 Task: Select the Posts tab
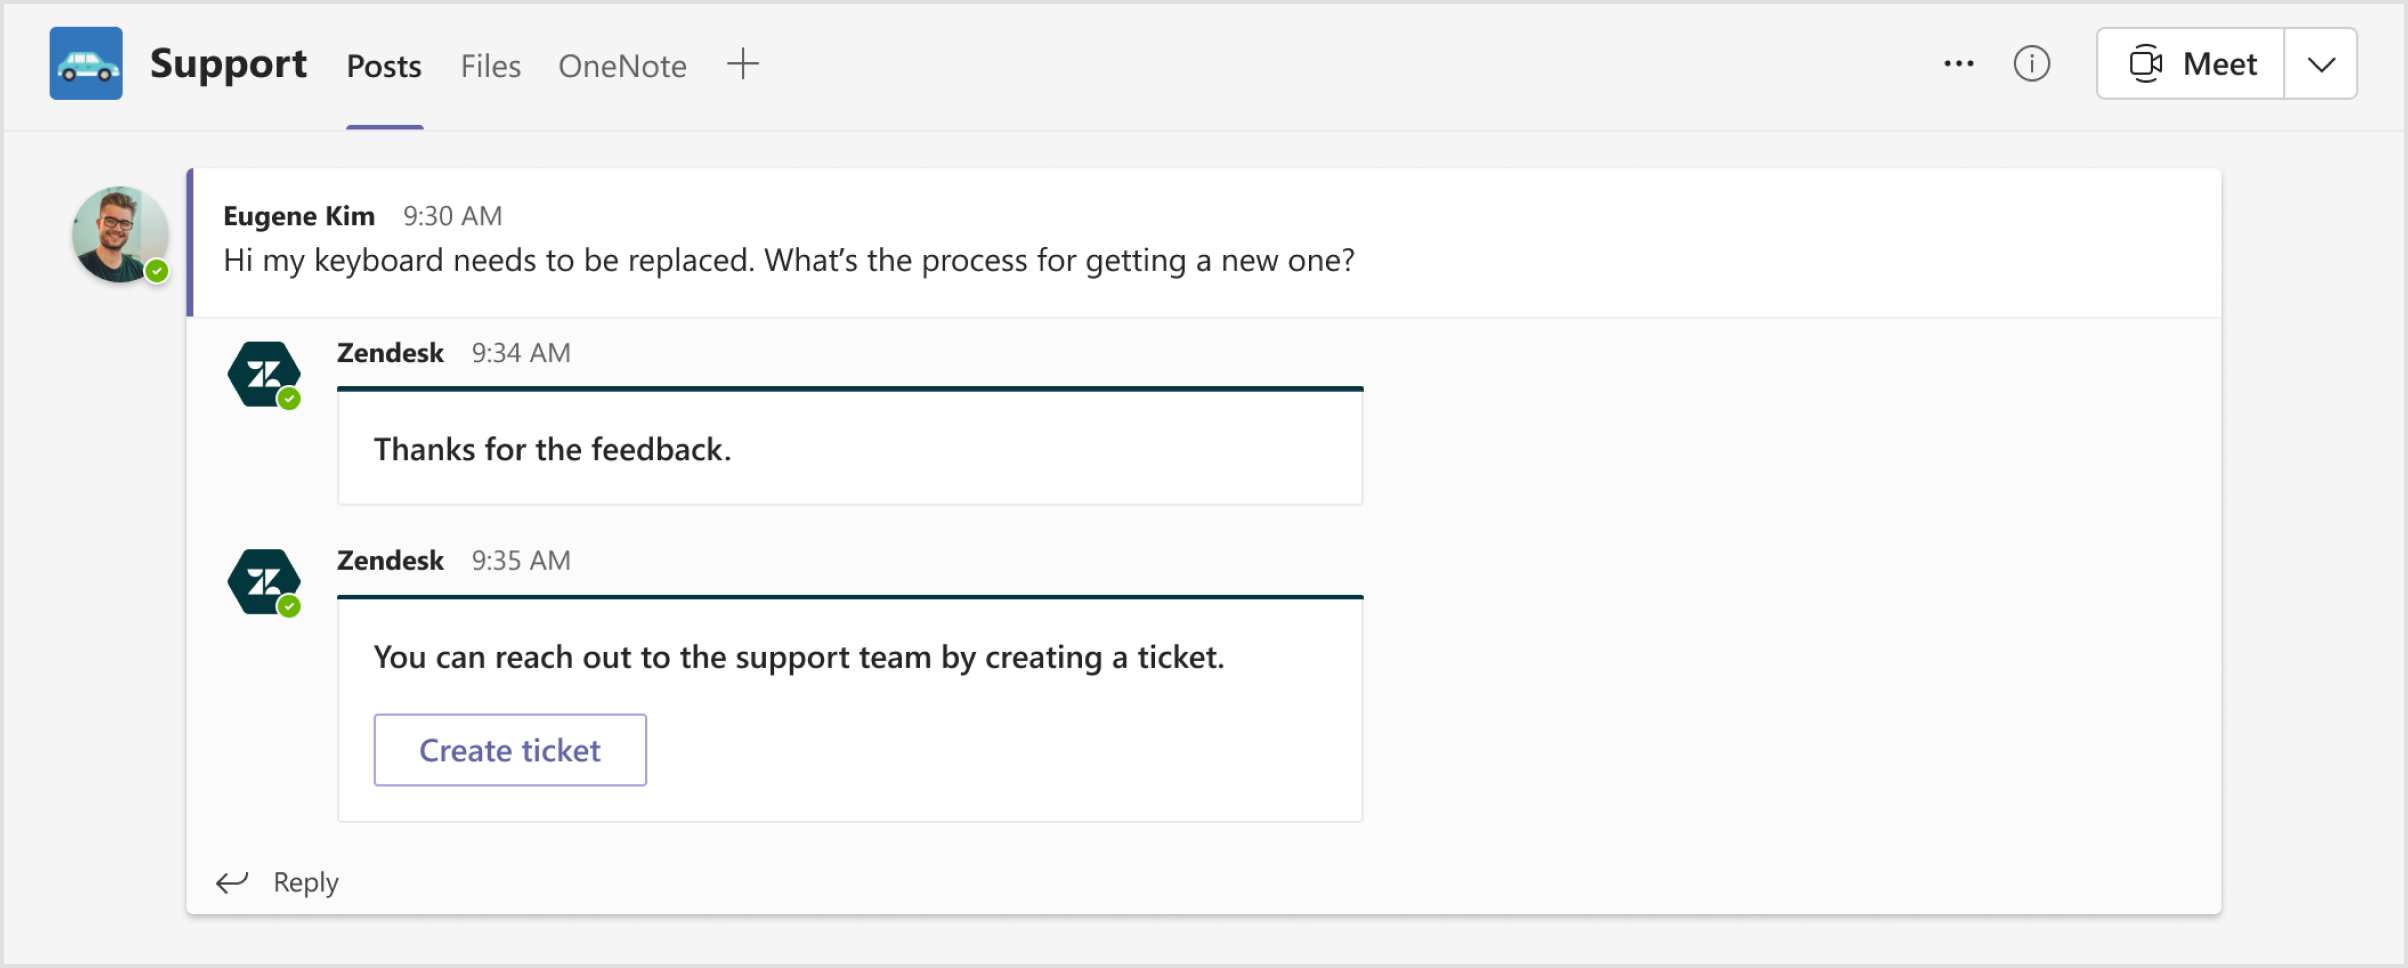(382, 64)
